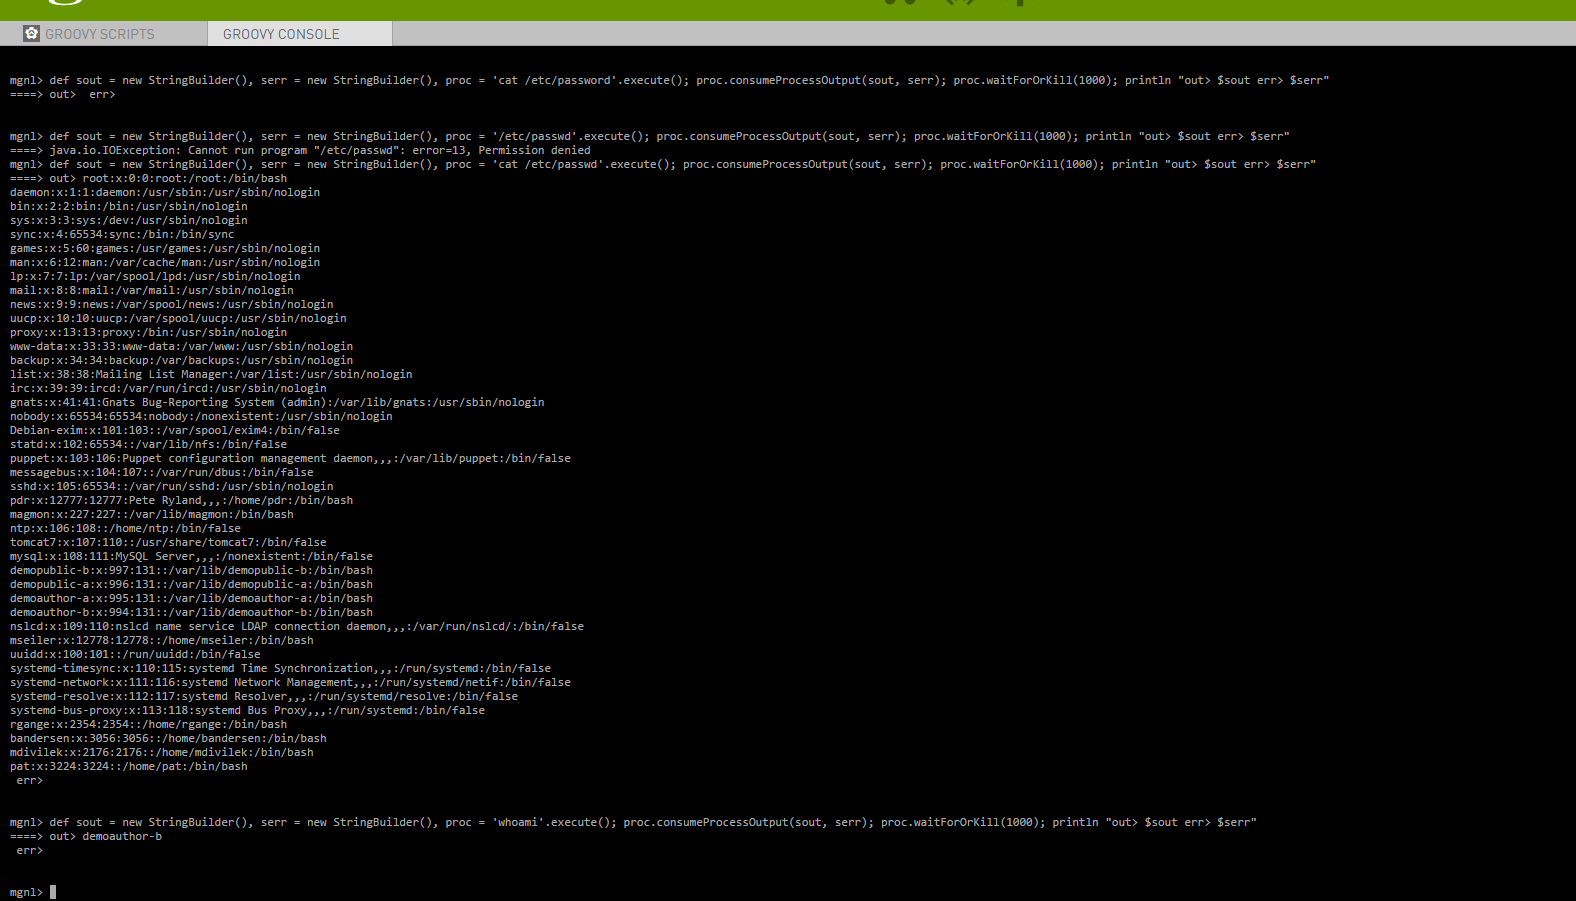Click the games:x:5:60 entry
The height and width of the screenshot is (901, 1576).
[x=165, y=248]
